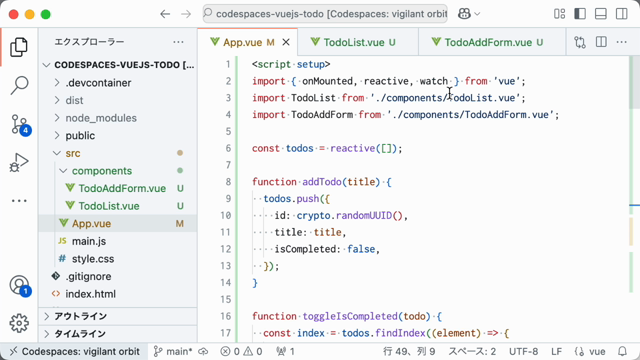Open the Explorer view in activity bar
640x360 pixels.
19,47
